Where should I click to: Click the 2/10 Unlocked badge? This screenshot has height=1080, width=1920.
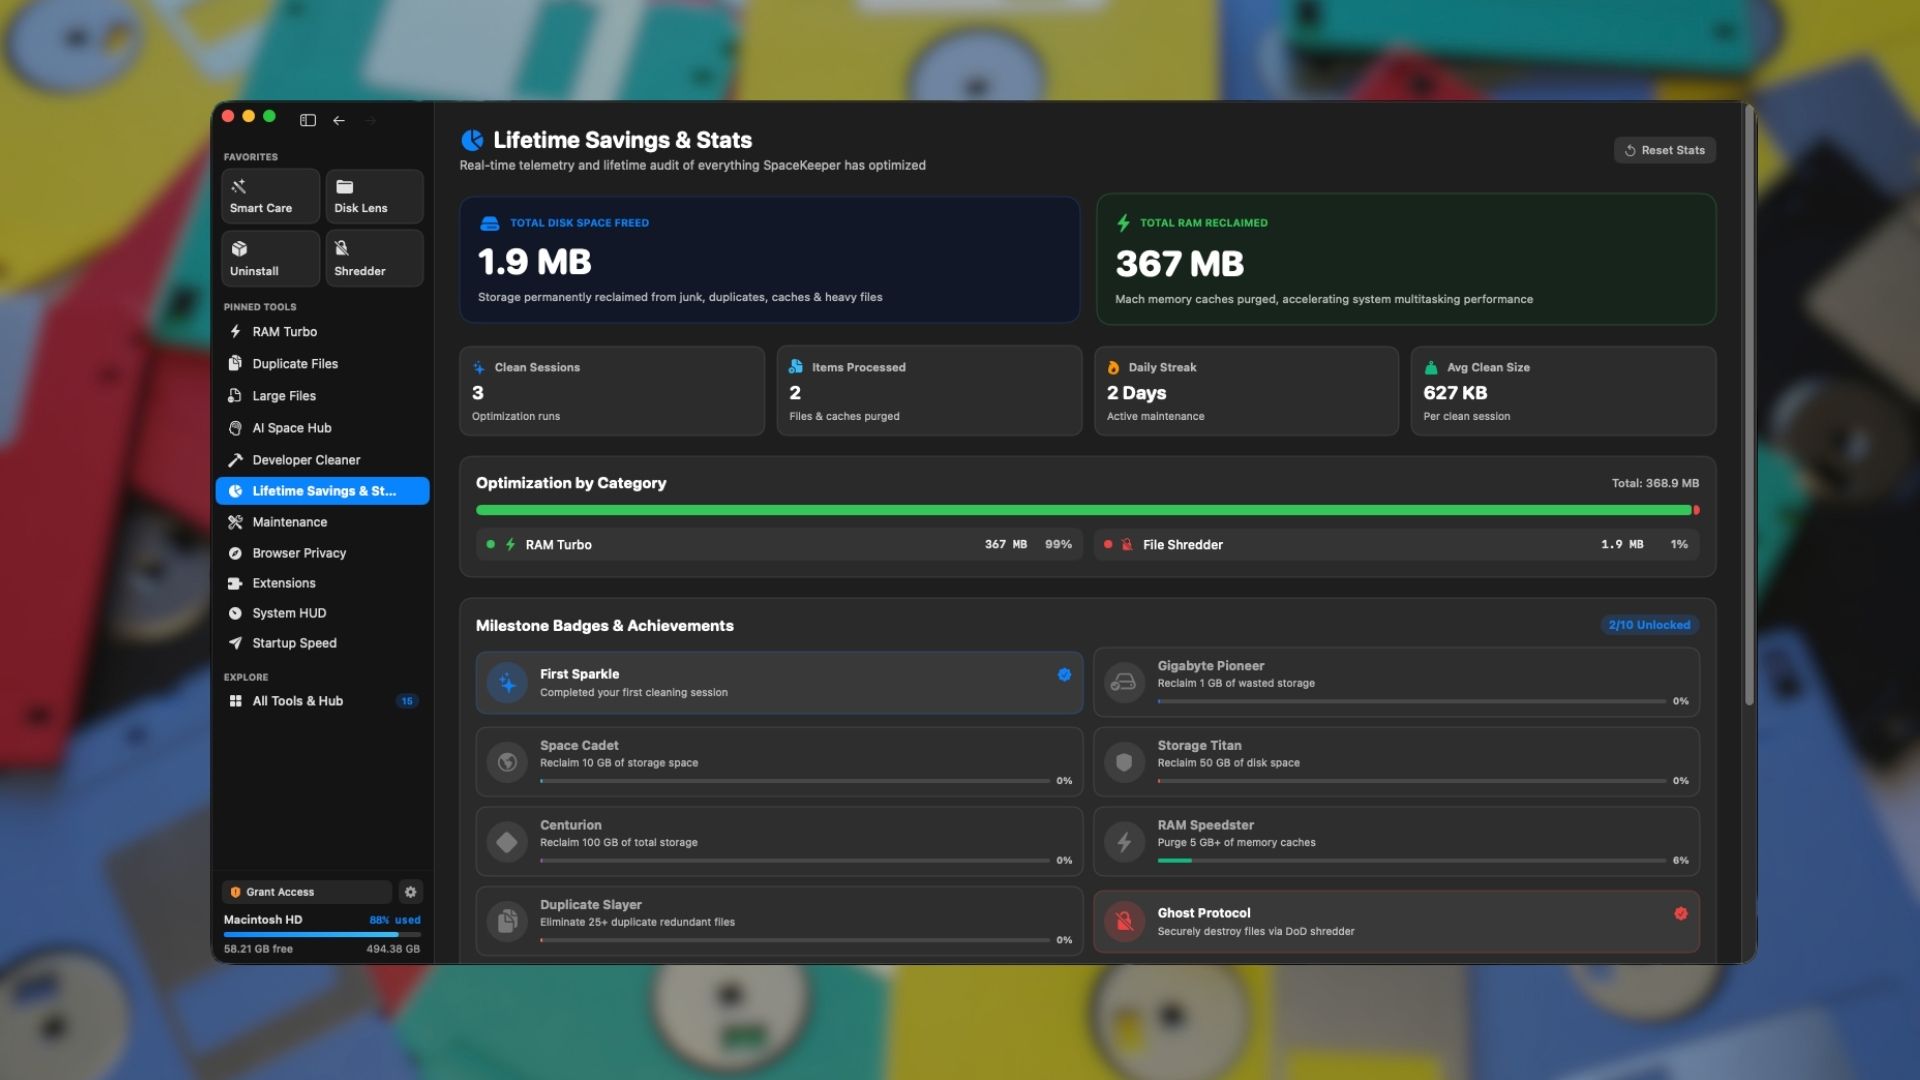pyautogui.click(x=1649, y=625)
